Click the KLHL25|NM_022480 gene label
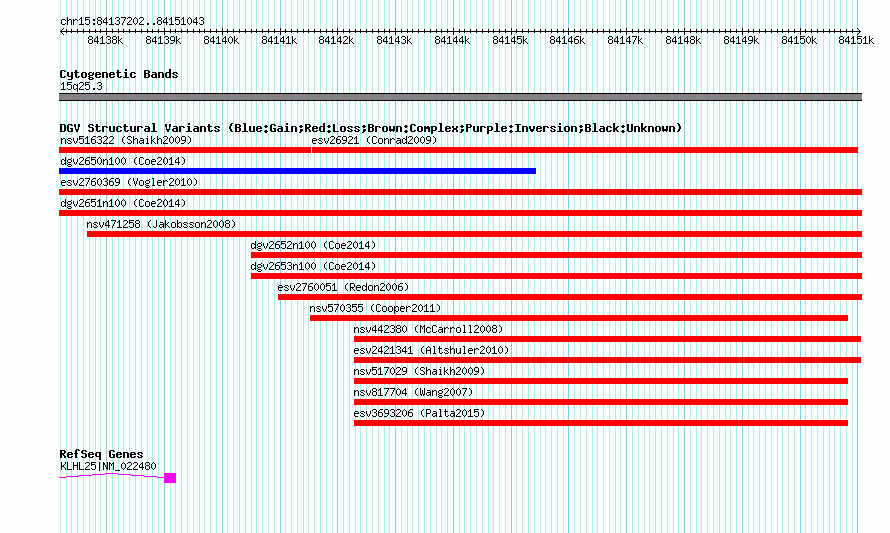The image size is (890, 533). point(108,466)
